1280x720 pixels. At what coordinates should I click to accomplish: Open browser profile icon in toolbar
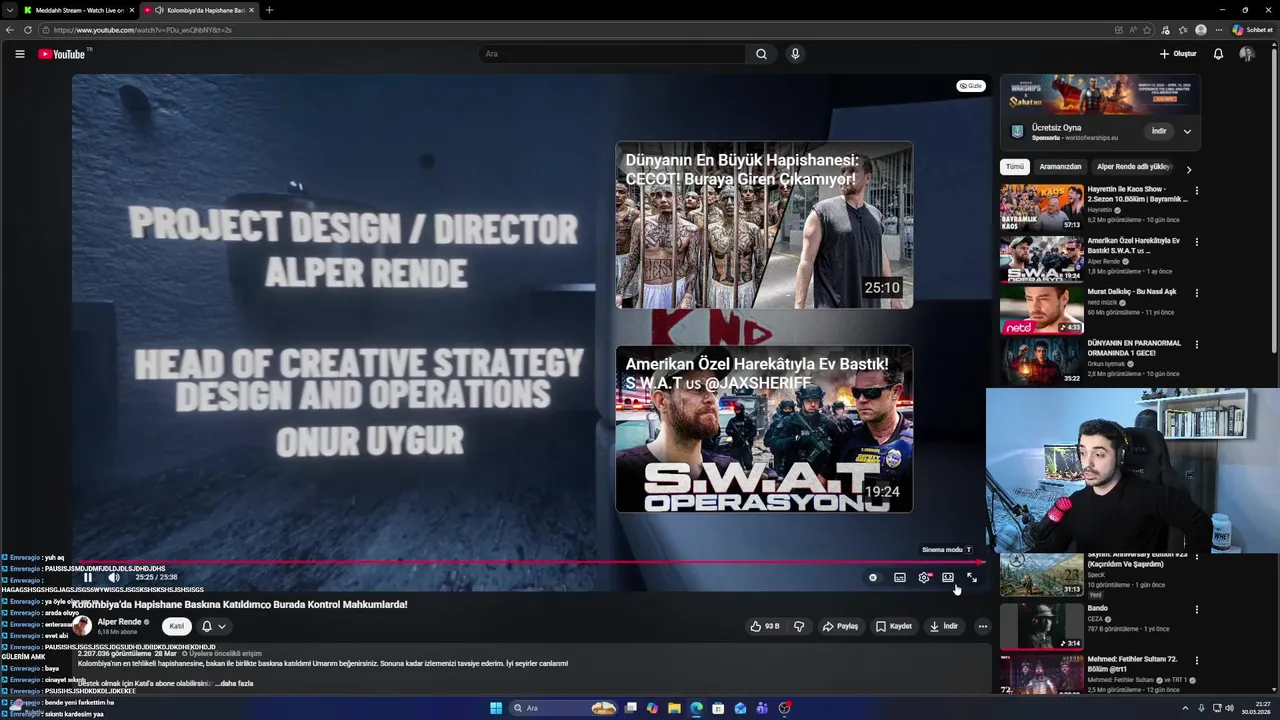(x=1200, y=30)
